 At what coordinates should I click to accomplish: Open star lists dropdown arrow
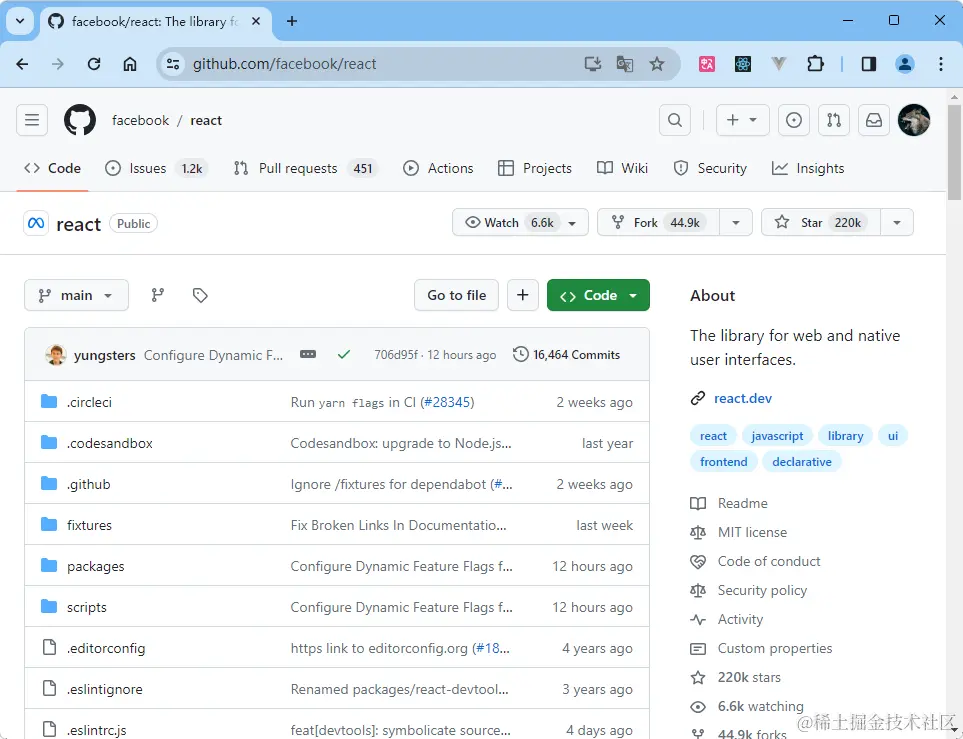pyautogui.click(x=897, y=222)
